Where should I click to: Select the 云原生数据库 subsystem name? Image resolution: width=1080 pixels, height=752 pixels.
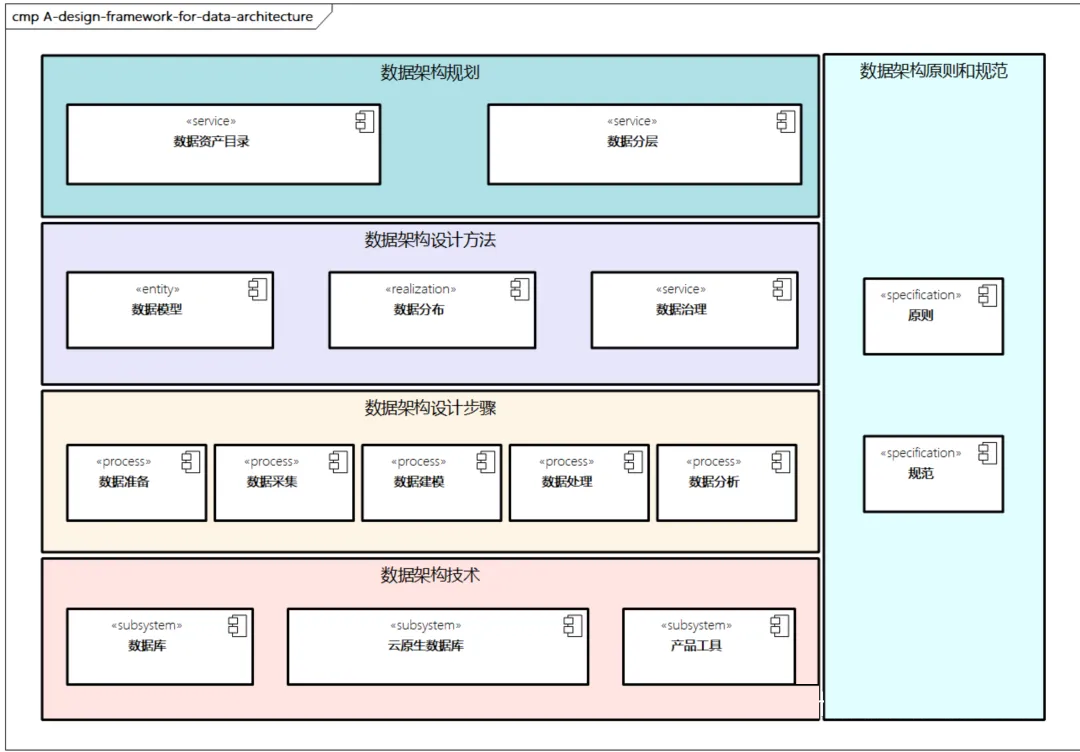426,646
